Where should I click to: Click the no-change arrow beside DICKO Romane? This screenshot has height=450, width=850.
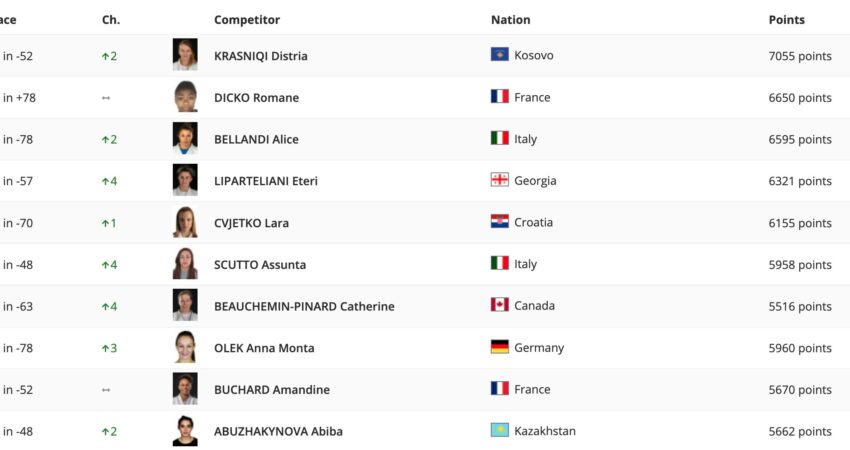[x=106, y=98]
